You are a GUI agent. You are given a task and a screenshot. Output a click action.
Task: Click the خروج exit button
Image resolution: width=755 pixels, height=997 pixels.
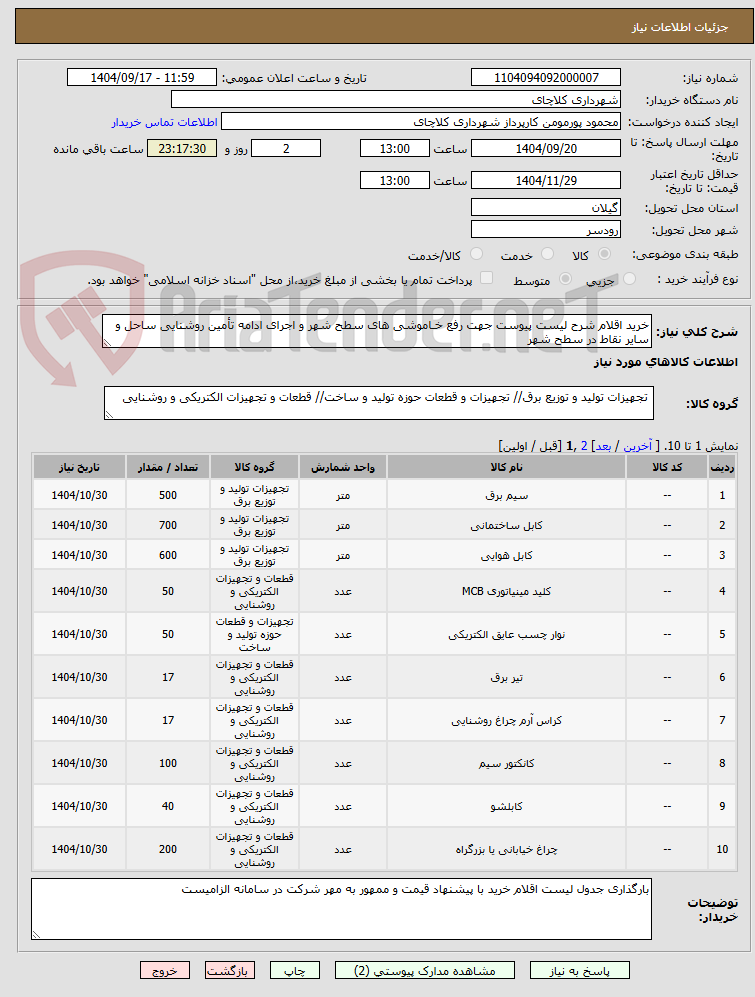tap(165, 970)
